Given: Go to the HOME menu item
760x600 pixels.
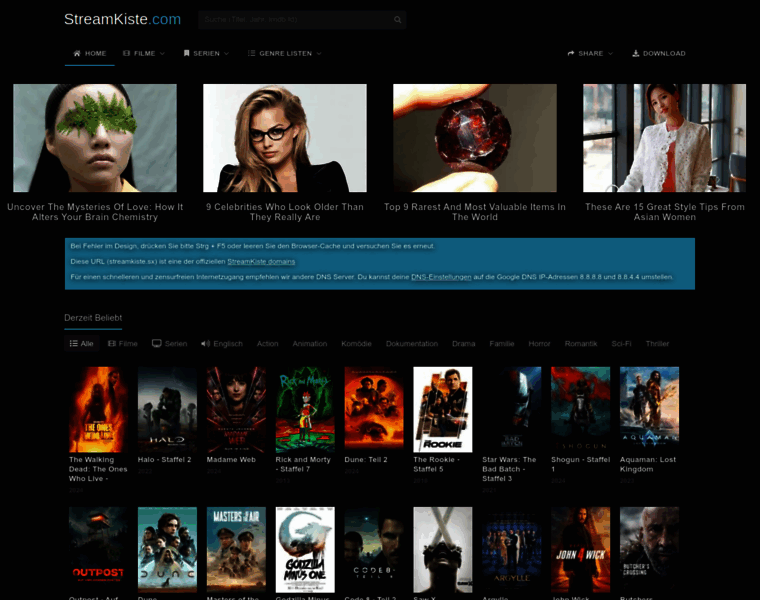Looking at the screenshot, I should click(90, 53).
